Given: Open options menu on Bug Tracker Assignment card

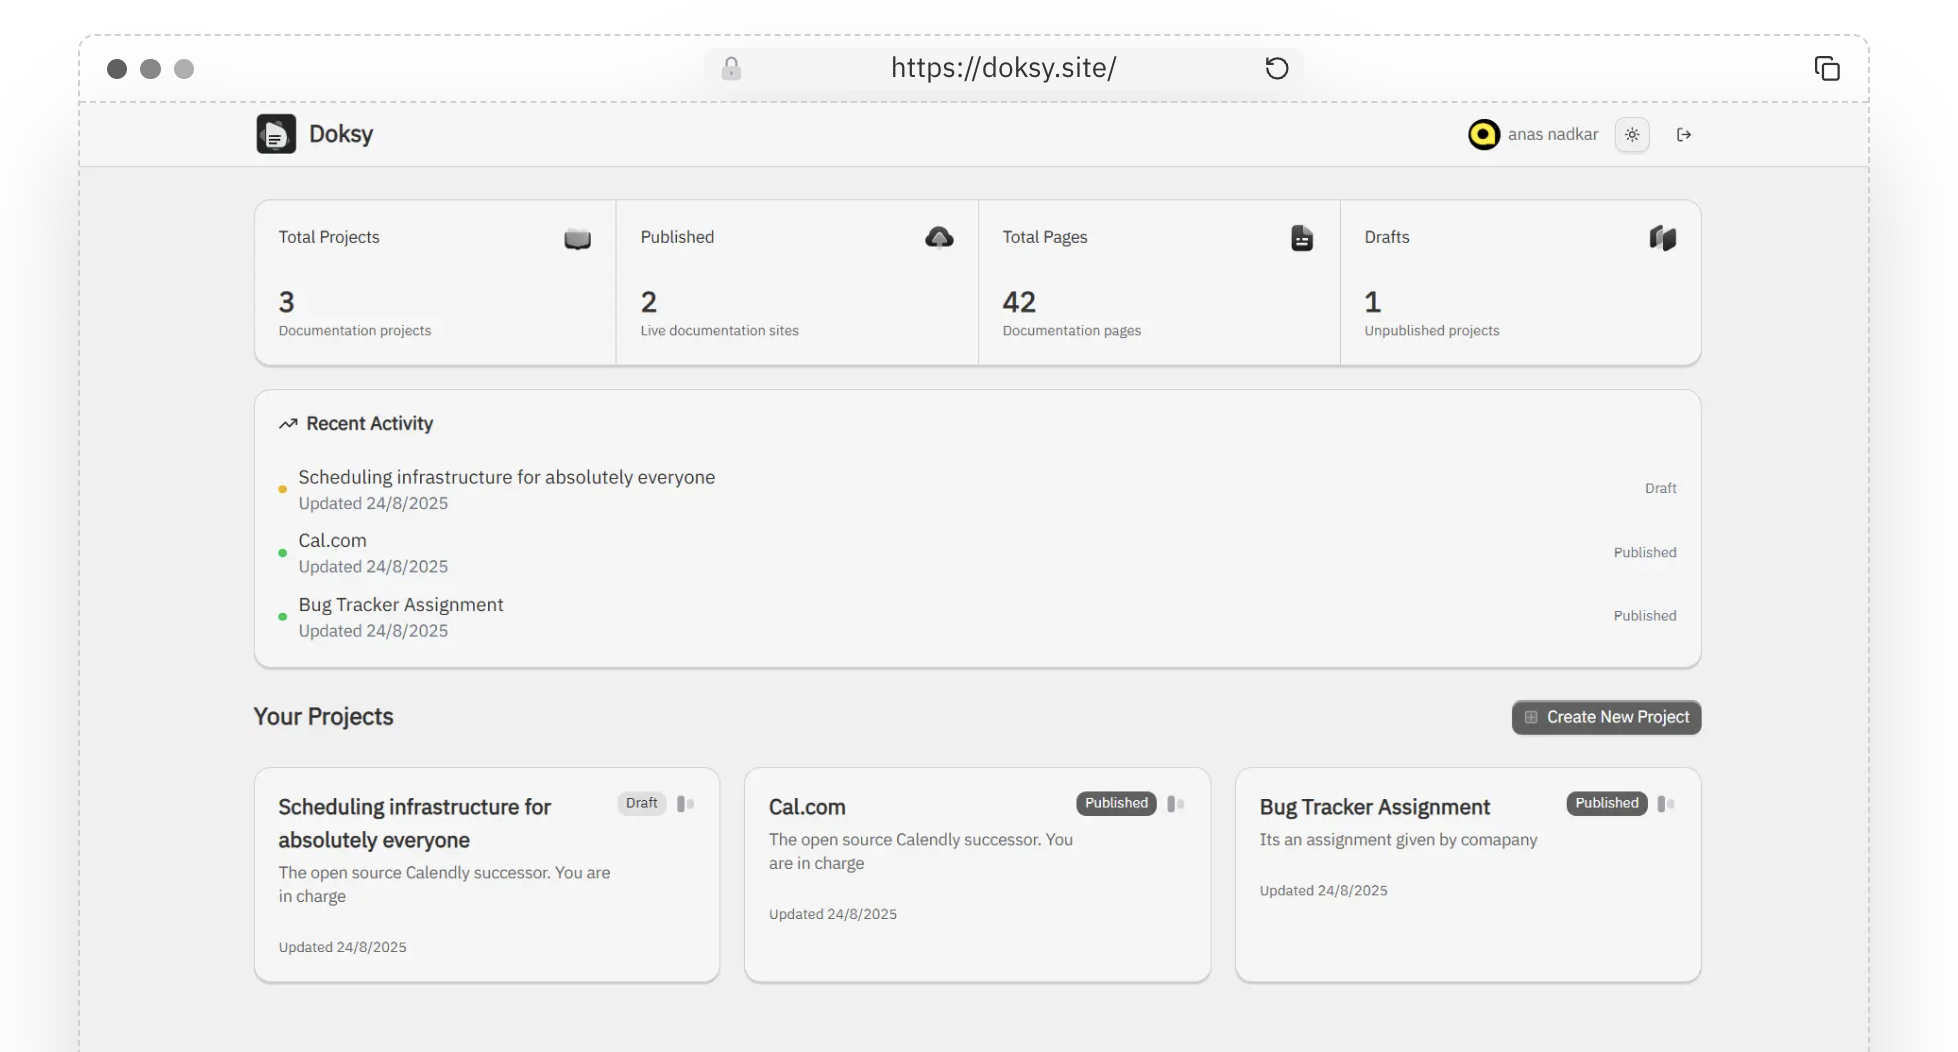Looking at the screenshot, I should click(x=1666, y=804).
